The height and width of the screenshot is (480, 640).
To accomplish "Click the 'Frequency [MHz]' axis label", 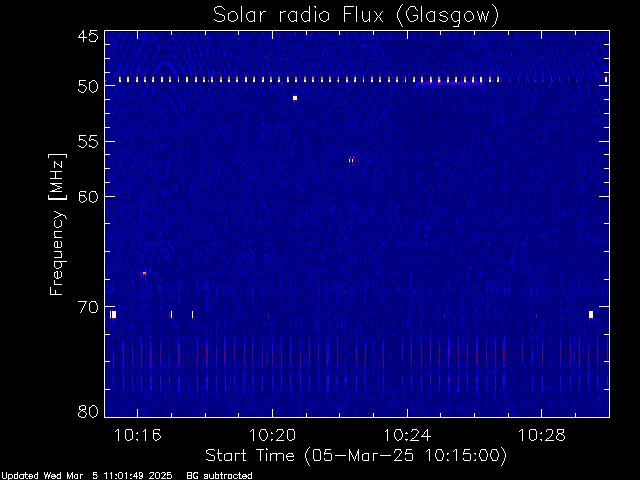I will 57,224.
